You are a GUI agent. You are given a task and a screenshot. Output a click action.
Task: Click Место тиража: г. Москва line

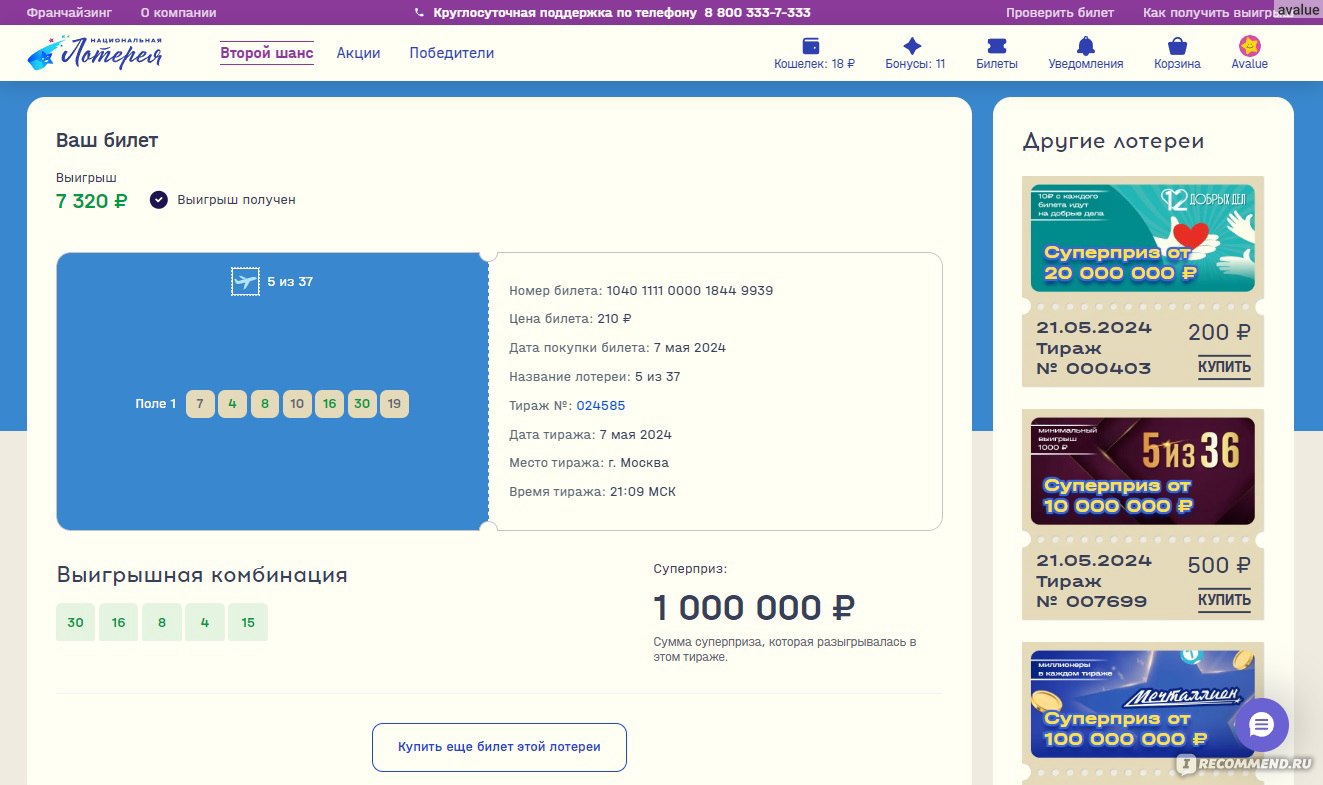point(589,463)
